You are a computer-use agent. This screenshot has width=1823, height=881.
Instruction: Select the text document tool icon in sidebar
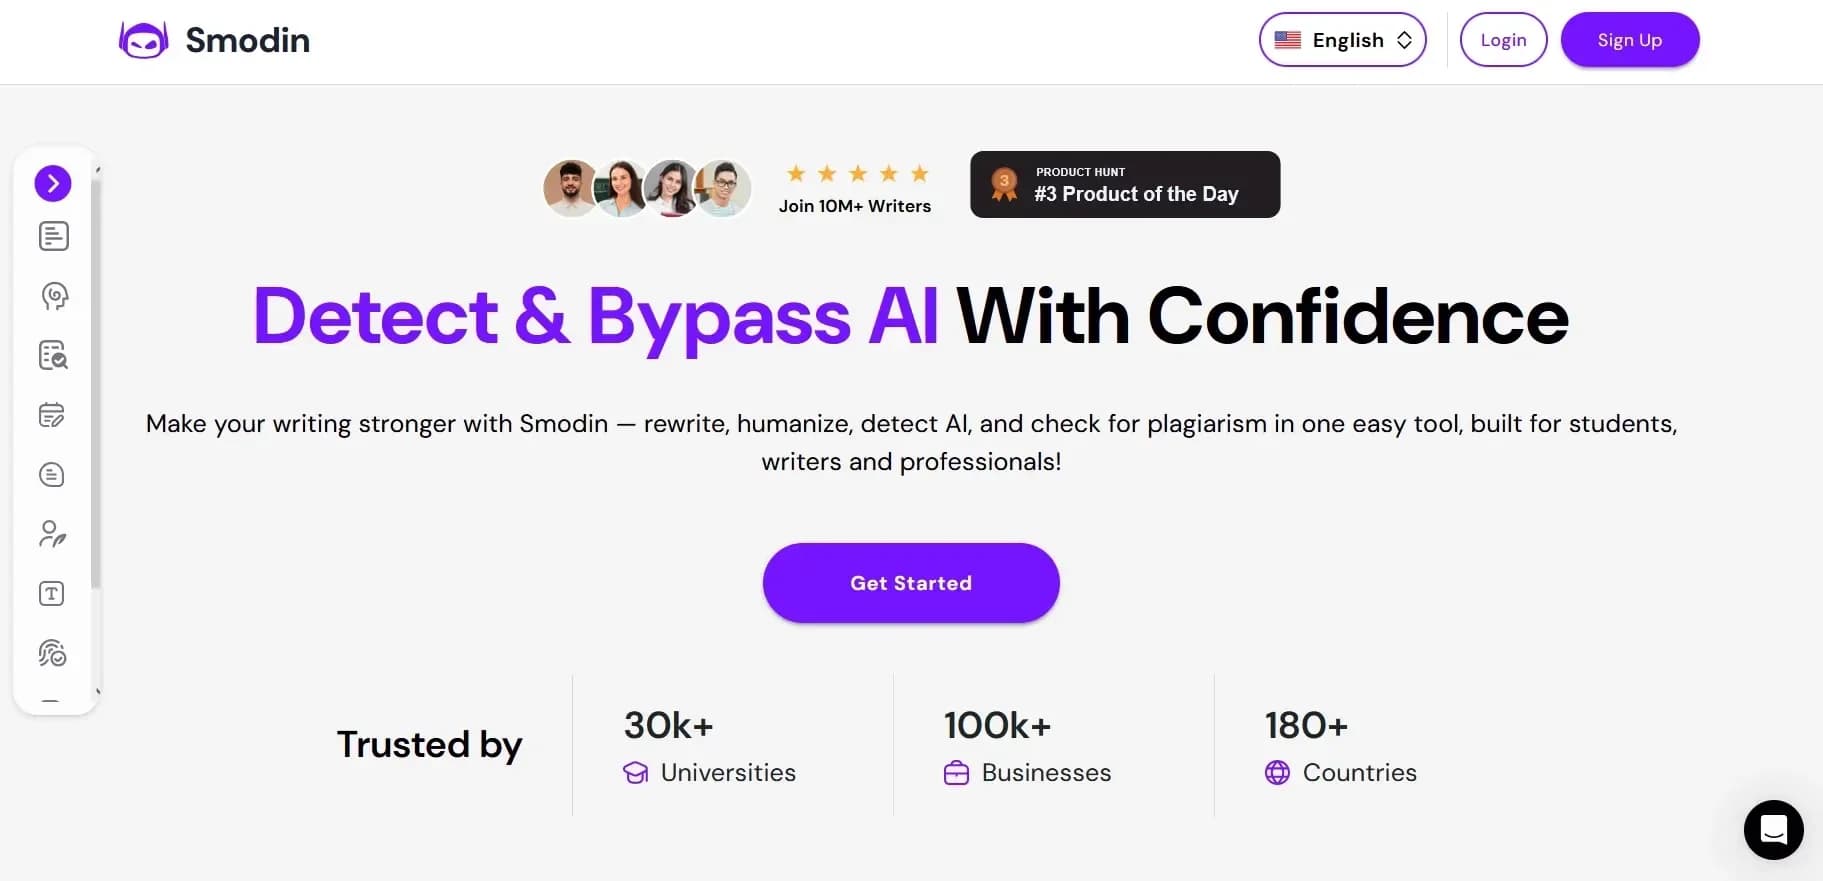tap(53, 236)
